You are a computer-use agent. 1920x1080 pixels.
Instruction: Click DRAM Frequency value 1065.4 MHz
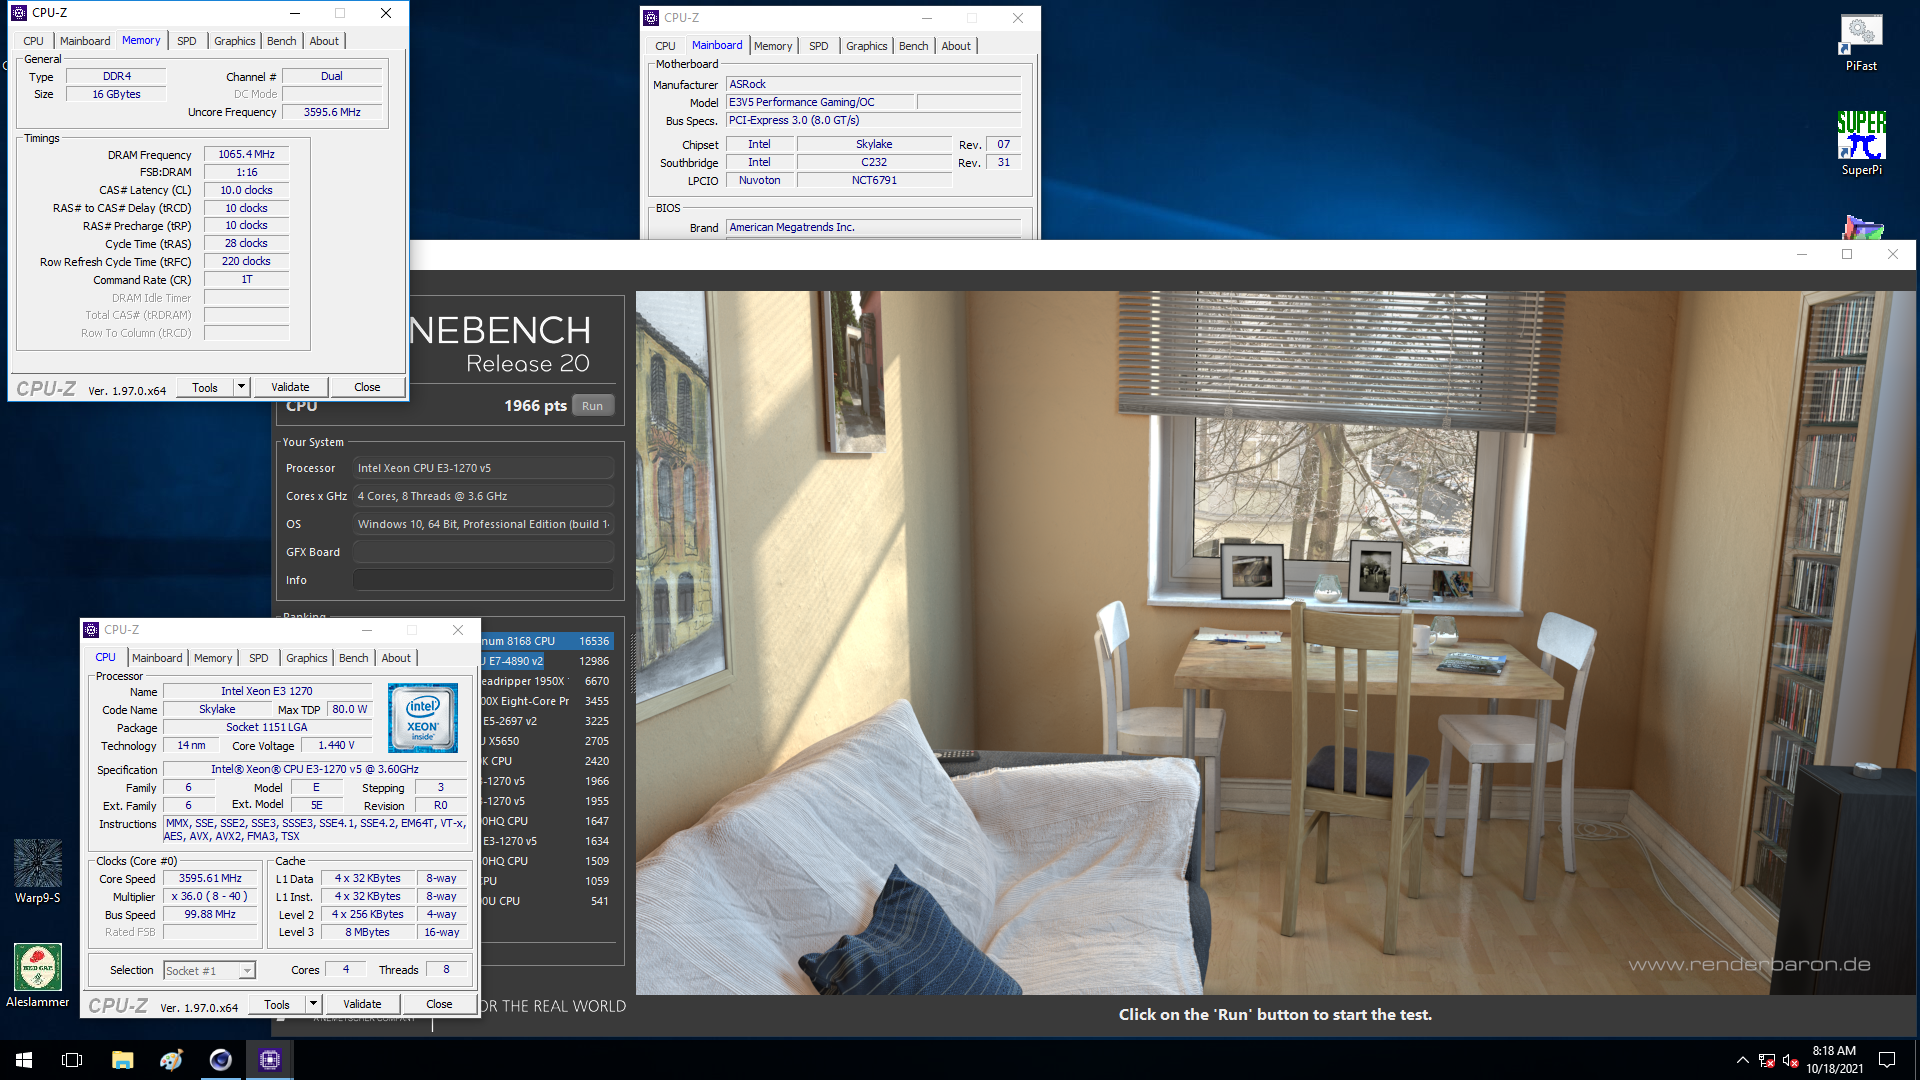click(x=246, y=154)
